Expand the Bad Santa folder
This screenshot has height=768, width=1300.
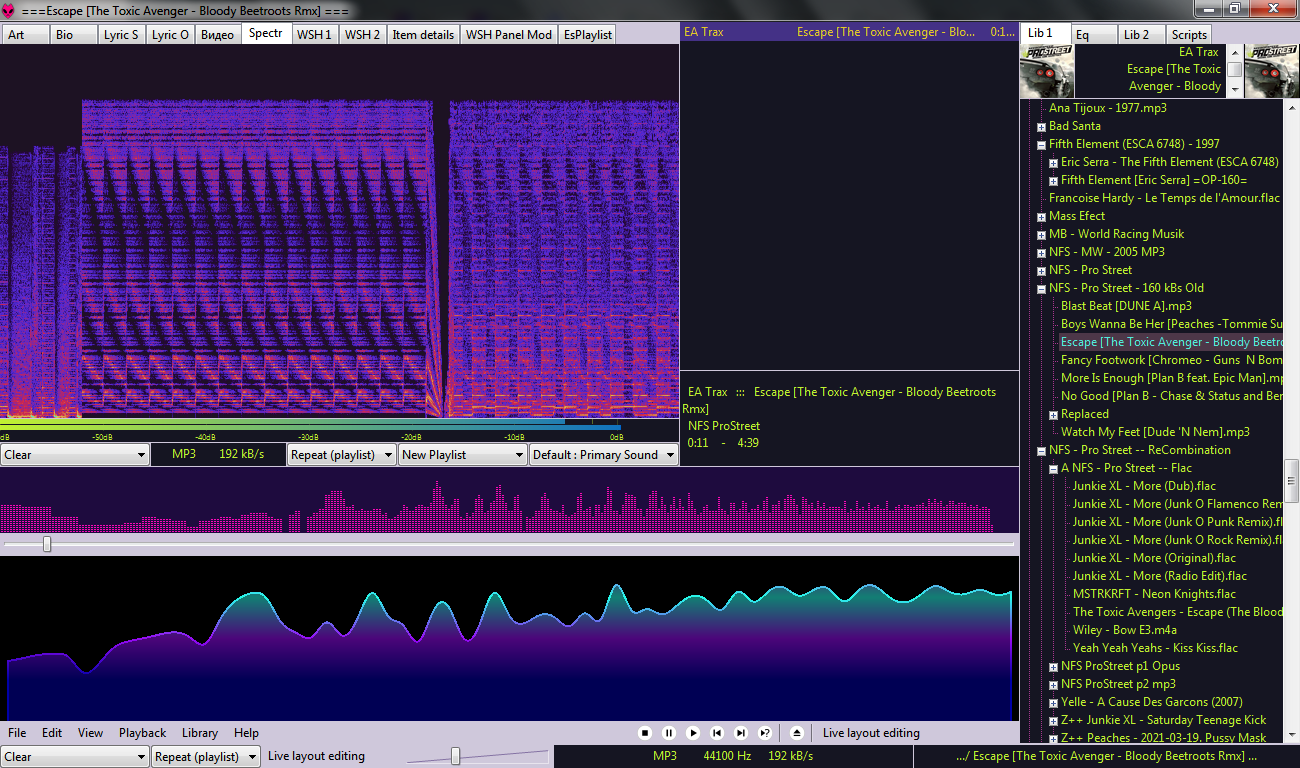click(x=1041, y=127)
